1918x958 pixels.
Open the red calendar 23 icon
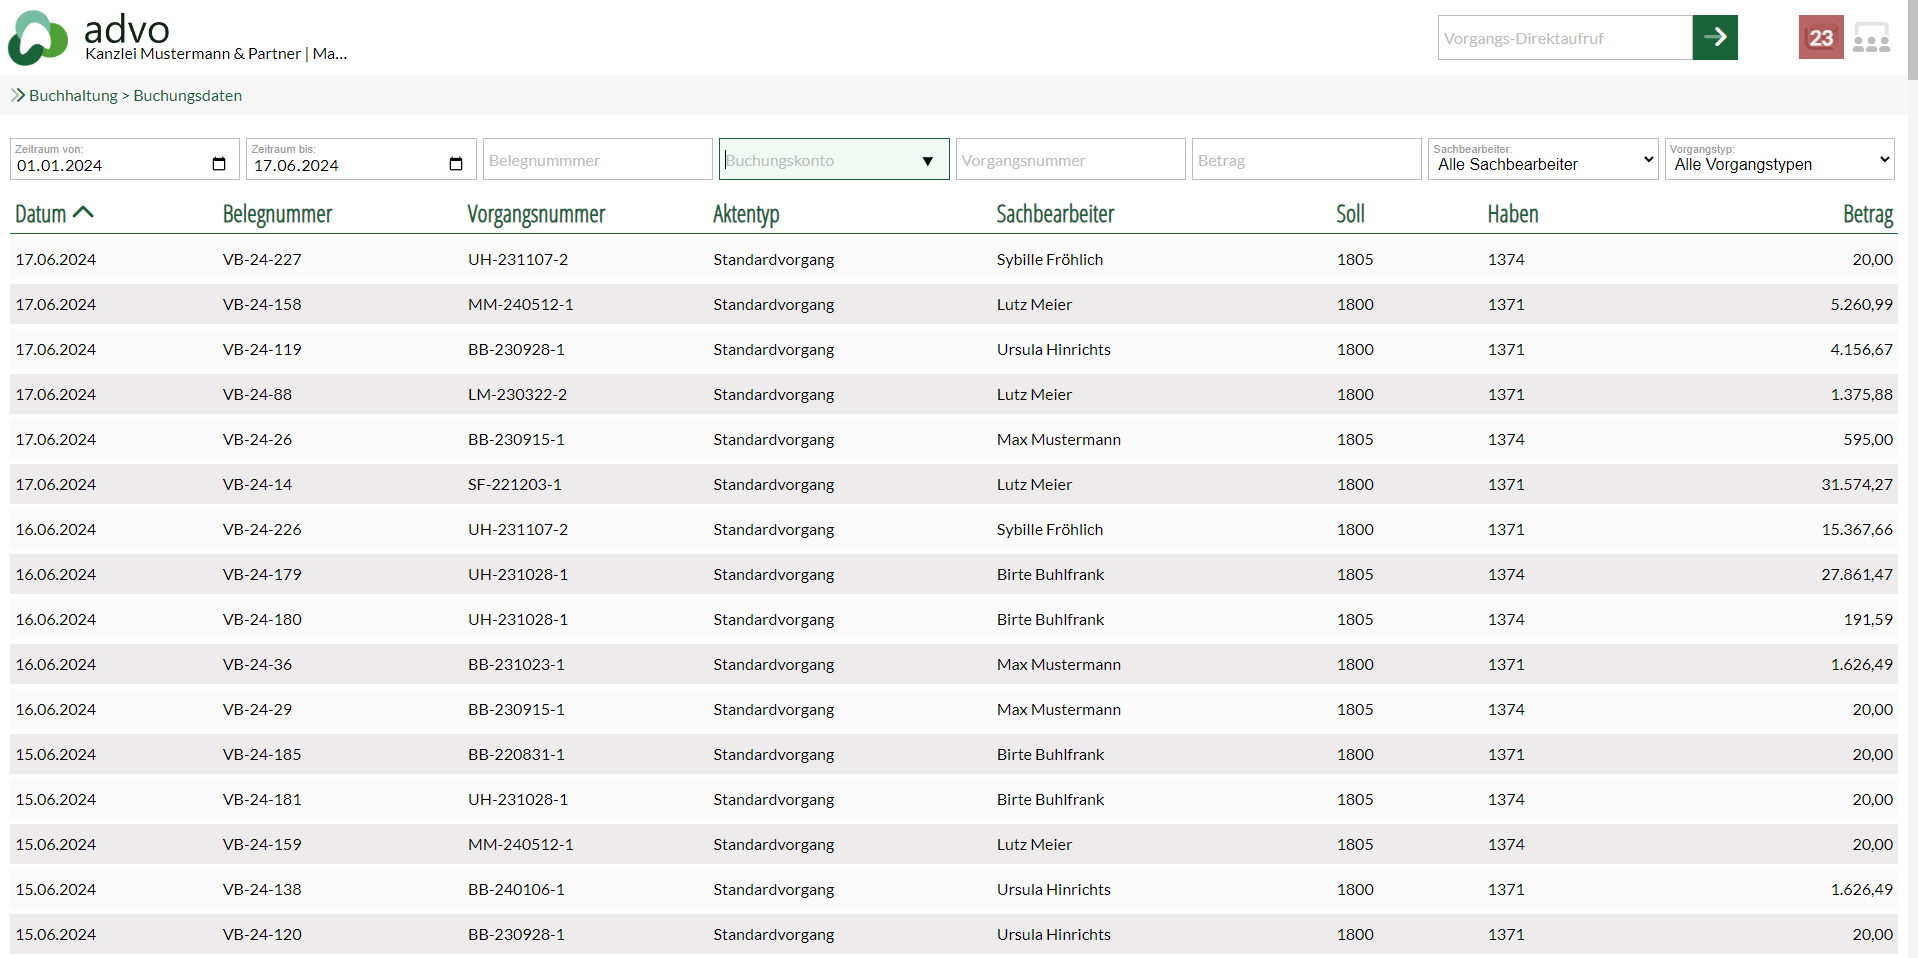click(1820, 38)
